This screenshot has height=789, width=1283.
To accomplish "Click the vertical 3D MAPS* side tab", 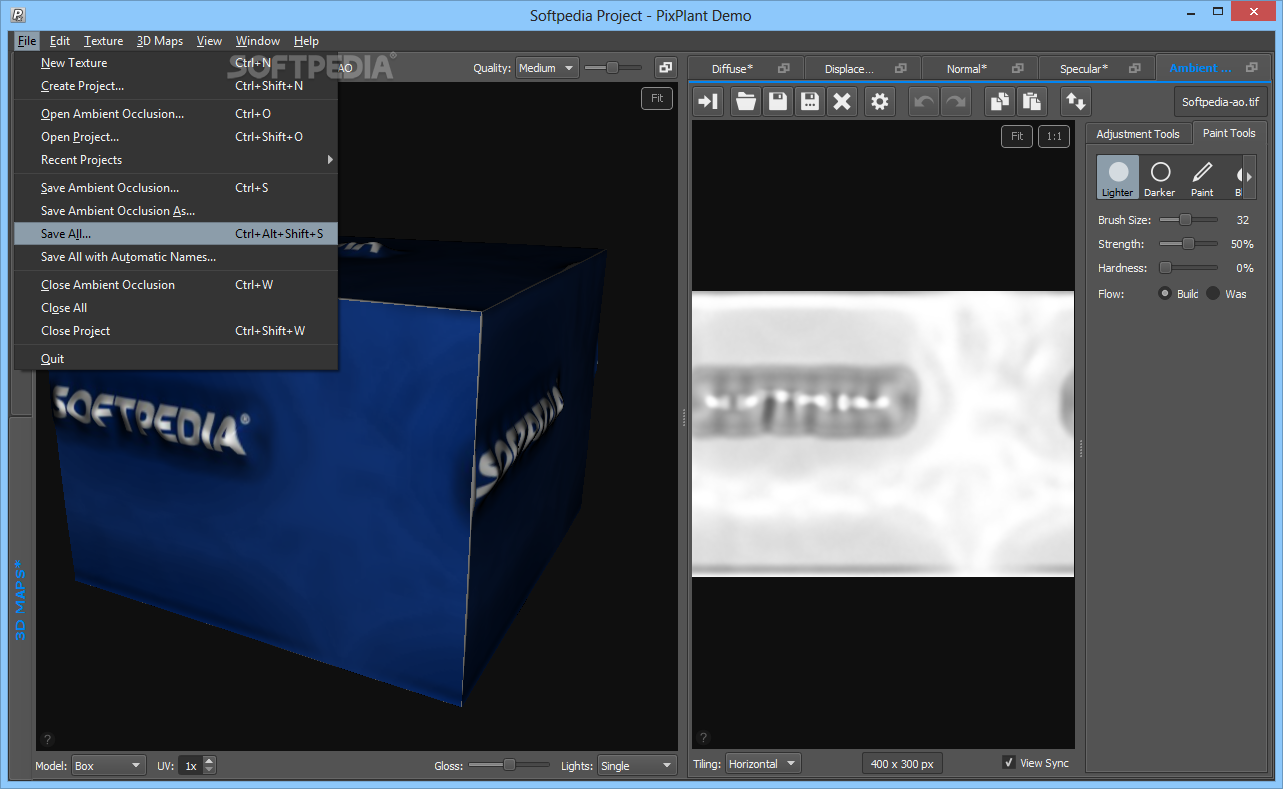I will click(x=21, y=598).
